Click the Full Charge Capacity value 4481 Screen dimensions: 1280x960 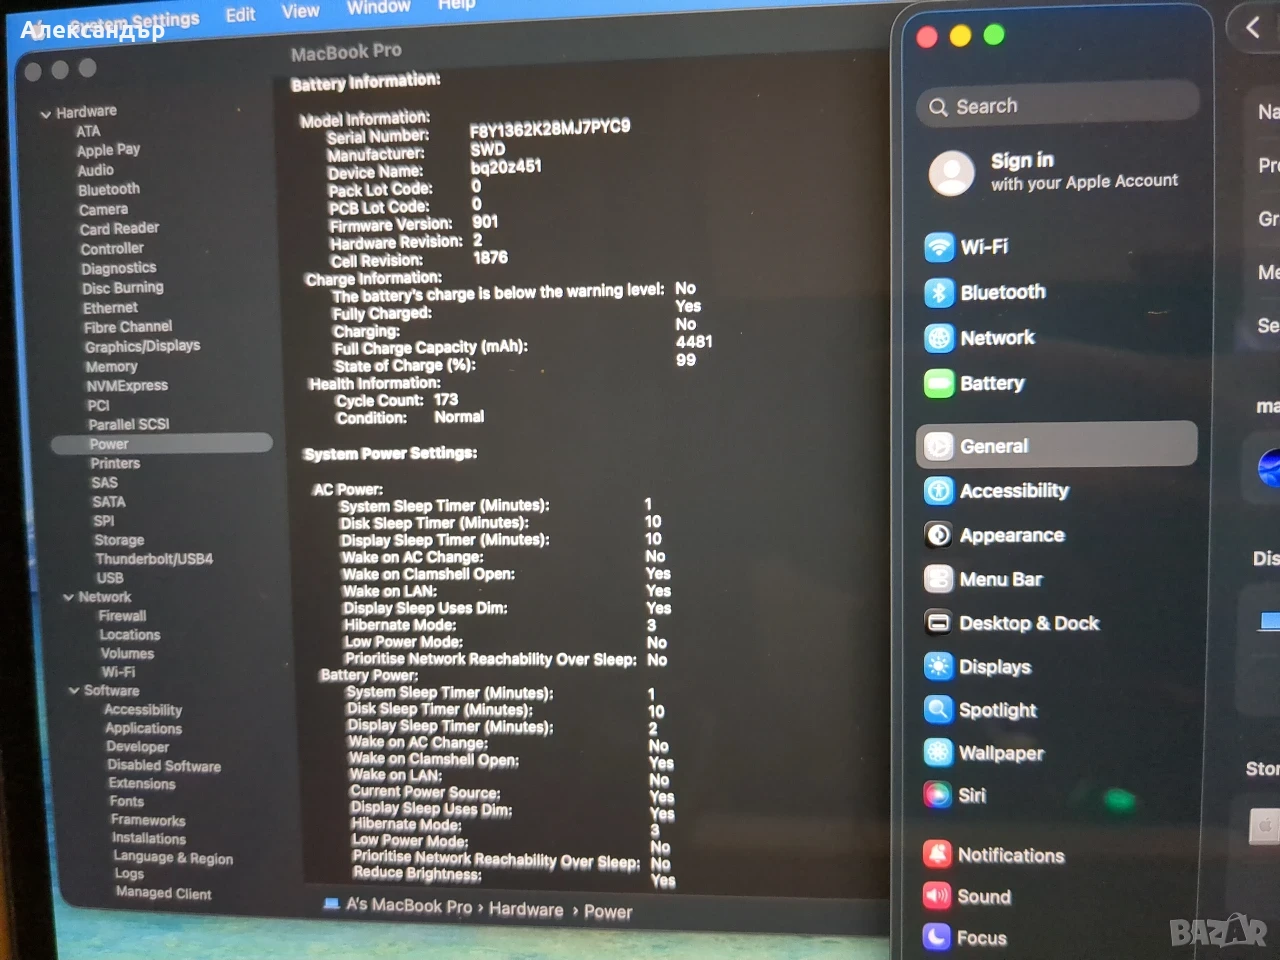click(x=694, y=342)
